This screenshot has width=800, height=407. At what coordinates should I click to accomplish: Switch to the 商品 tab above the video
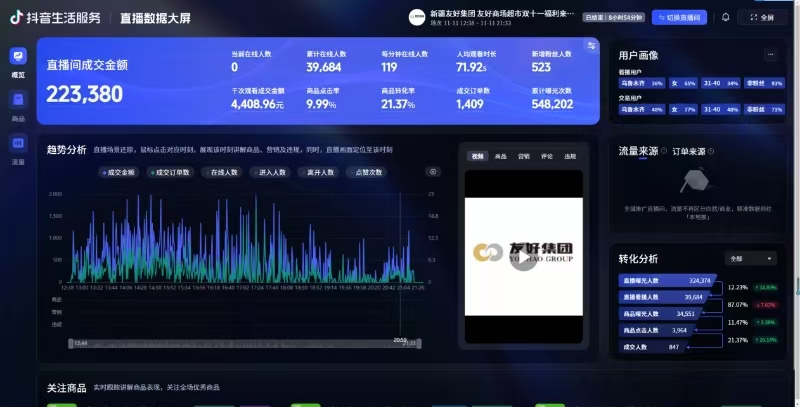click(501, 156)
